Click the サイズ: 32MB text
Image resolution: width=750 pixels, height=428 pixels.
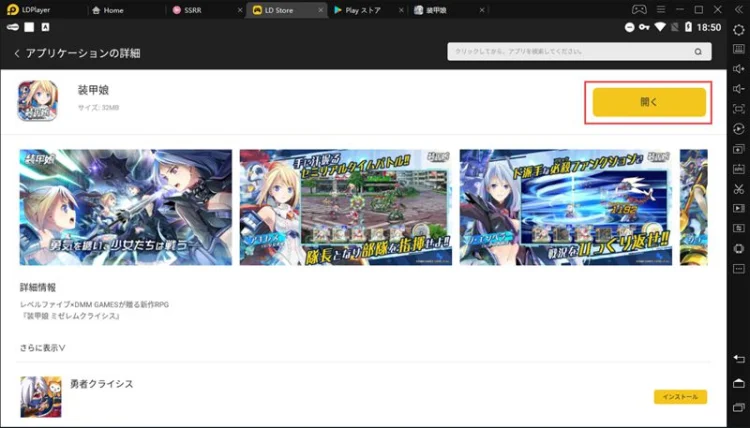pos(99,108)
